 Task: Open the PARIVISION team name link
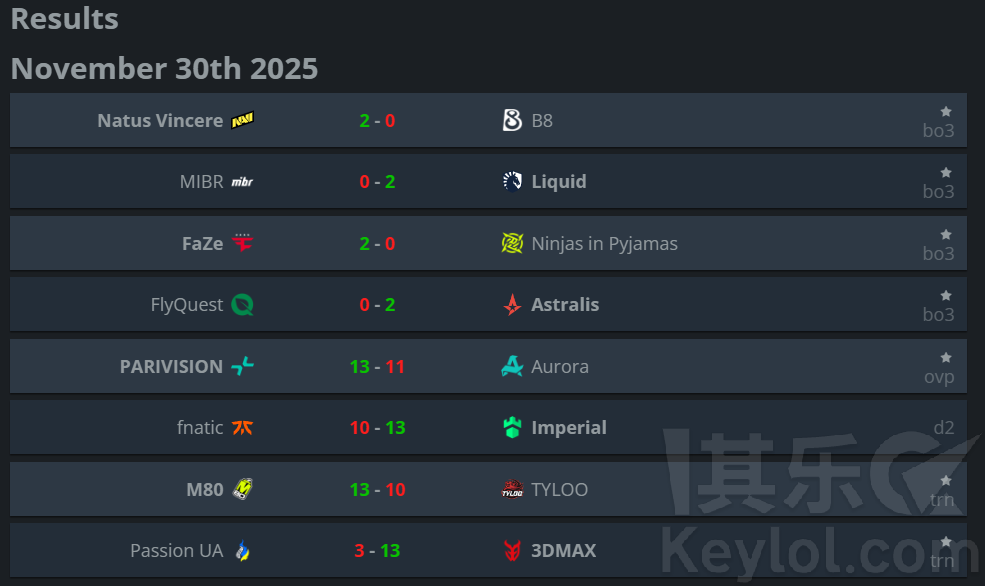(x=171, y=367)
